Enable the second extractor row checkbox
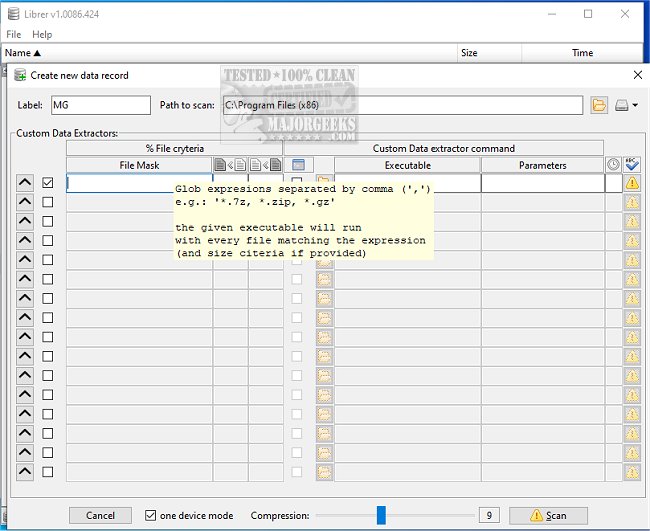The image size is (650, 531). pyautogui.click(x=48, y=202)
